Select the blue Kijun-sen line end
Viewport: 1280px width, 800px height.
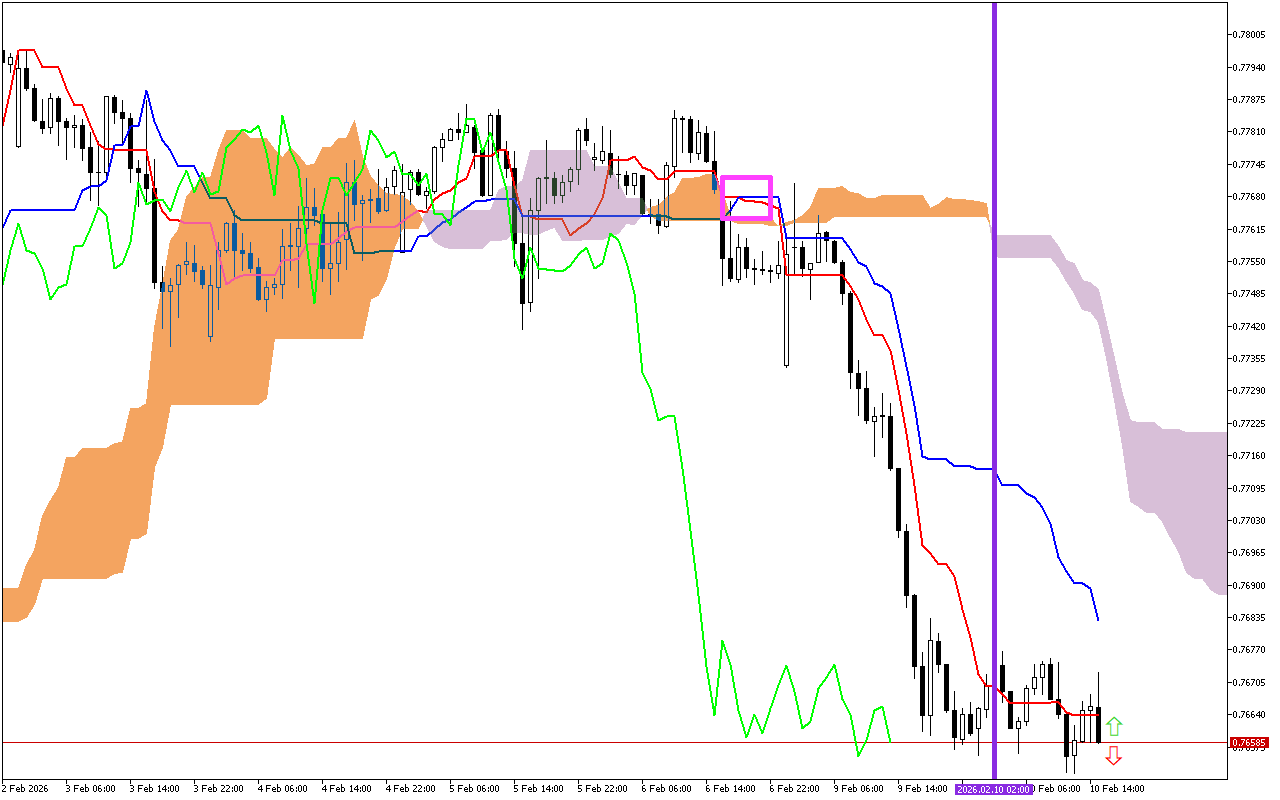tap(1097, 617)
